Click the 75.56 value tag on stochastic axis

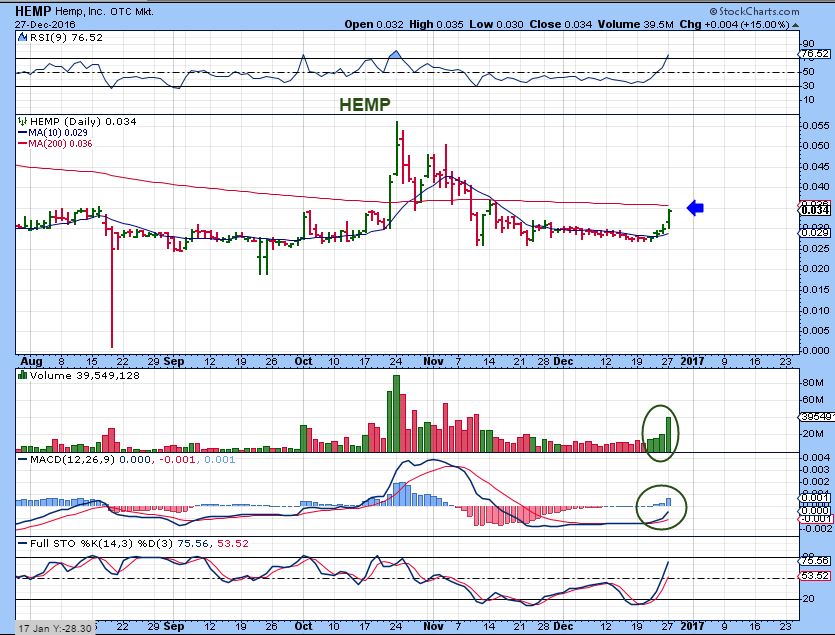pyautogui.click(x=815, y=560)
